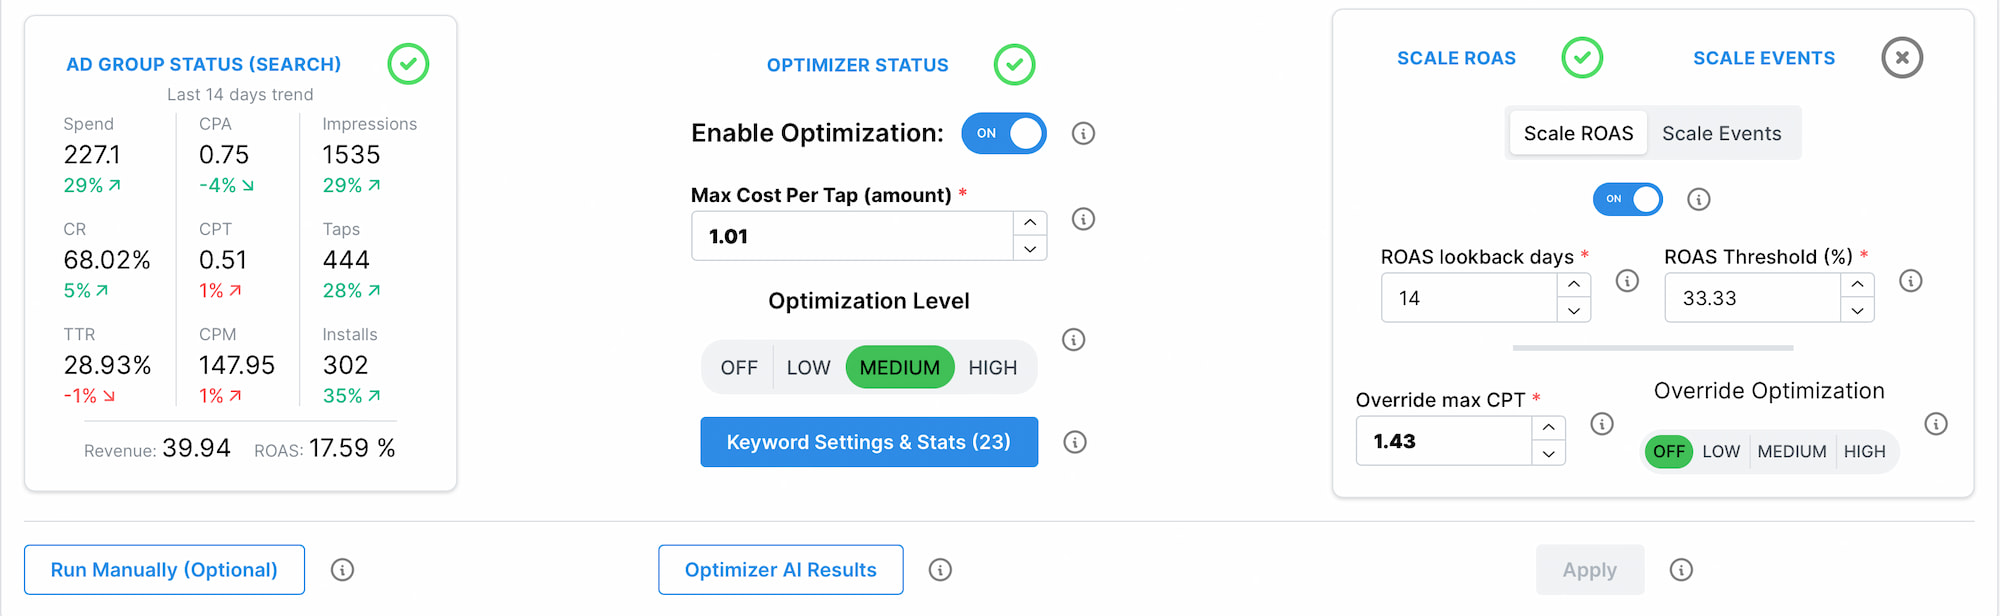
Task: Click the down arrow on ROAS lookback days
Action: pyautogui.click(x=1573, y=310)
